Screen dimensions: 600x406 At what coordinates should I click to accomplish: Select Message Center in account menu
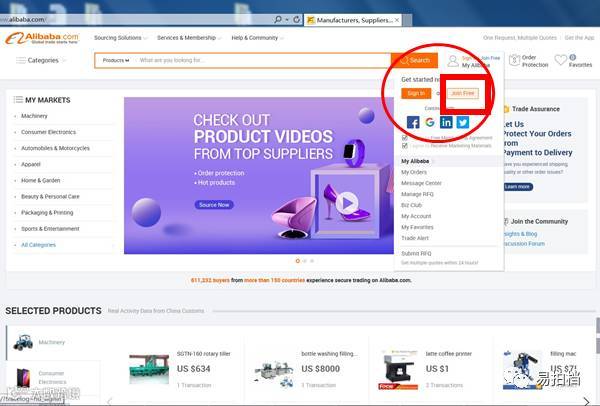421,183
